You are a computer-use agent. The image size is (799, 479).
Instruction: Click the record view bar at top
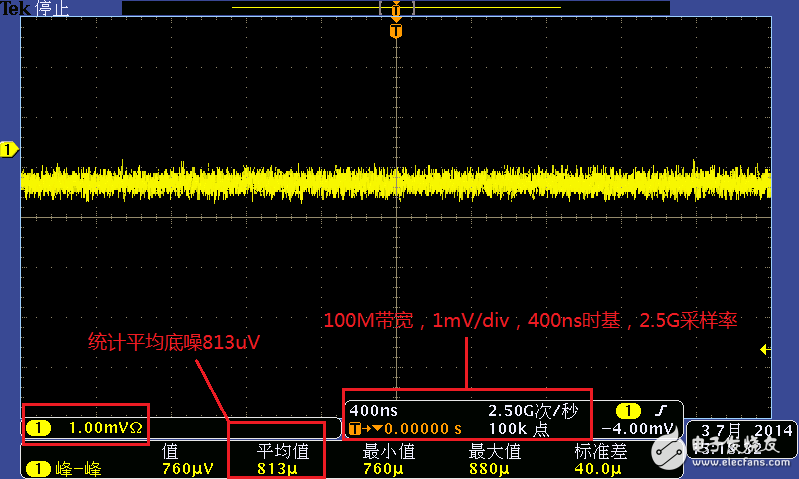pos(396,8)
